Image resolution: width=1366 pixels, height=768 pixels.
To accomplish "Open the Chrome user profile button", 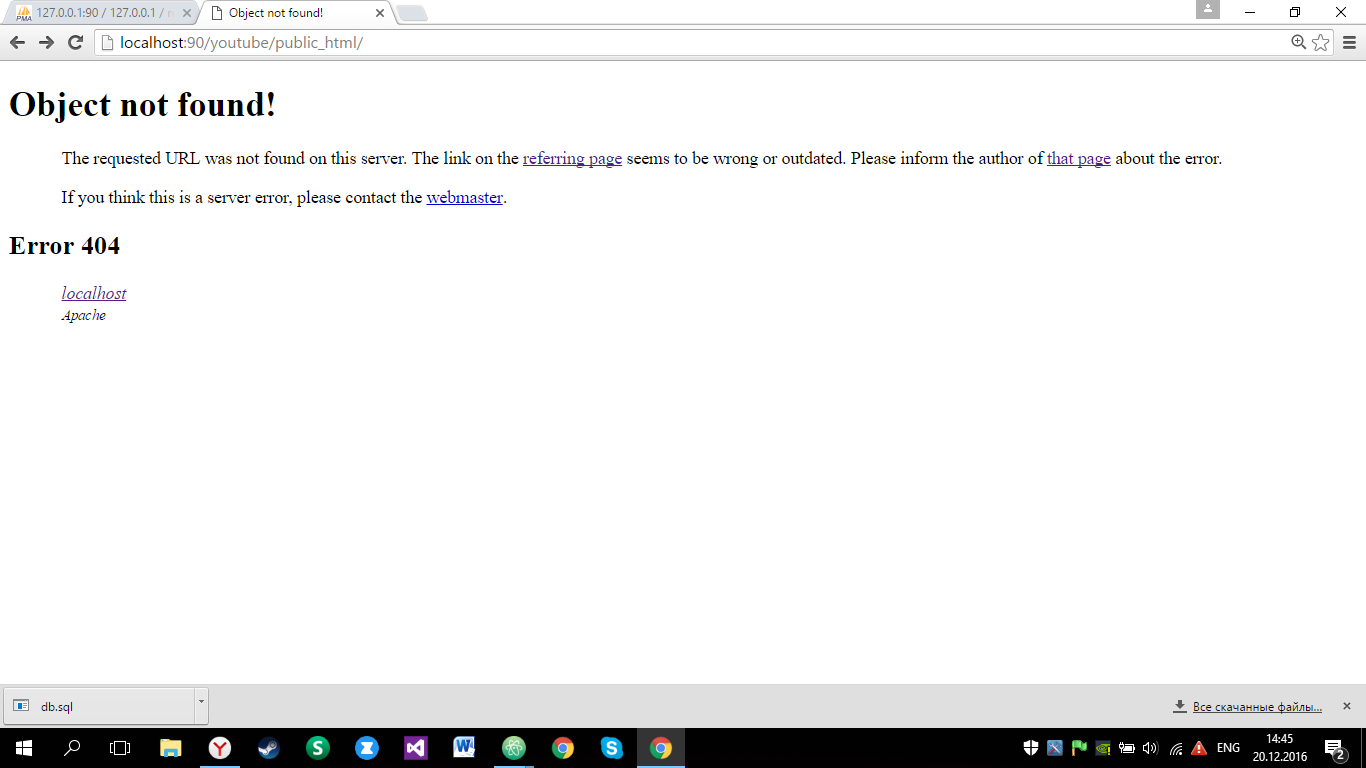I will [1208, 10].
